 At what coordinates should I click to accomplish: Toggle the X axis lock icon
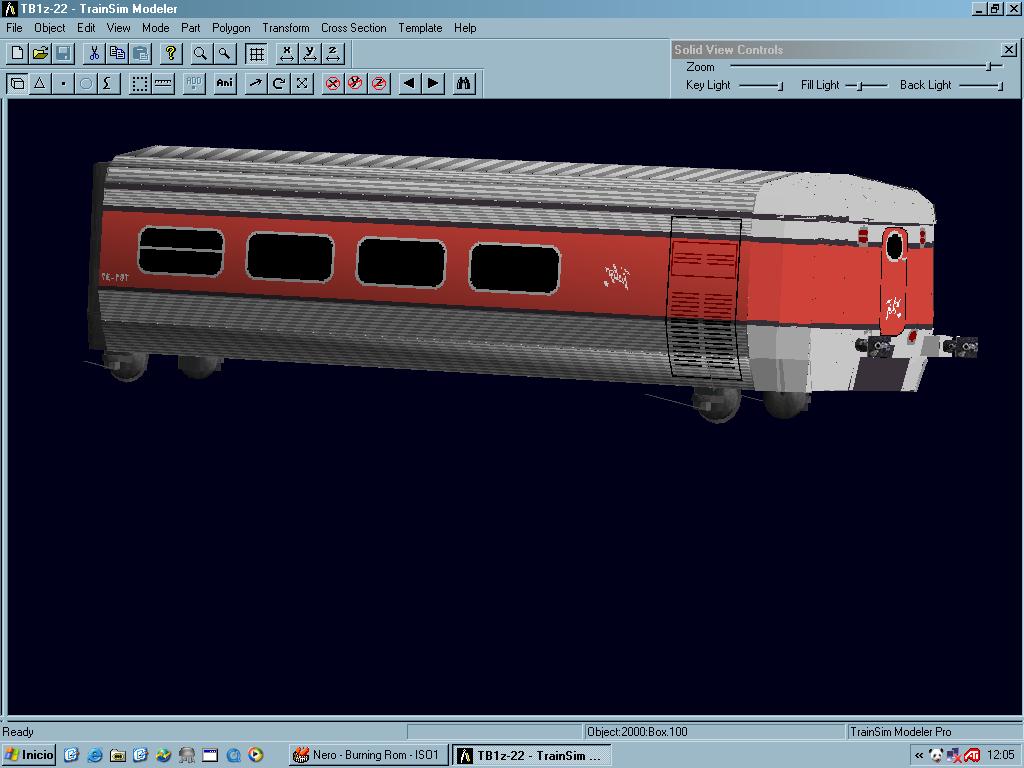coord(333,83)
